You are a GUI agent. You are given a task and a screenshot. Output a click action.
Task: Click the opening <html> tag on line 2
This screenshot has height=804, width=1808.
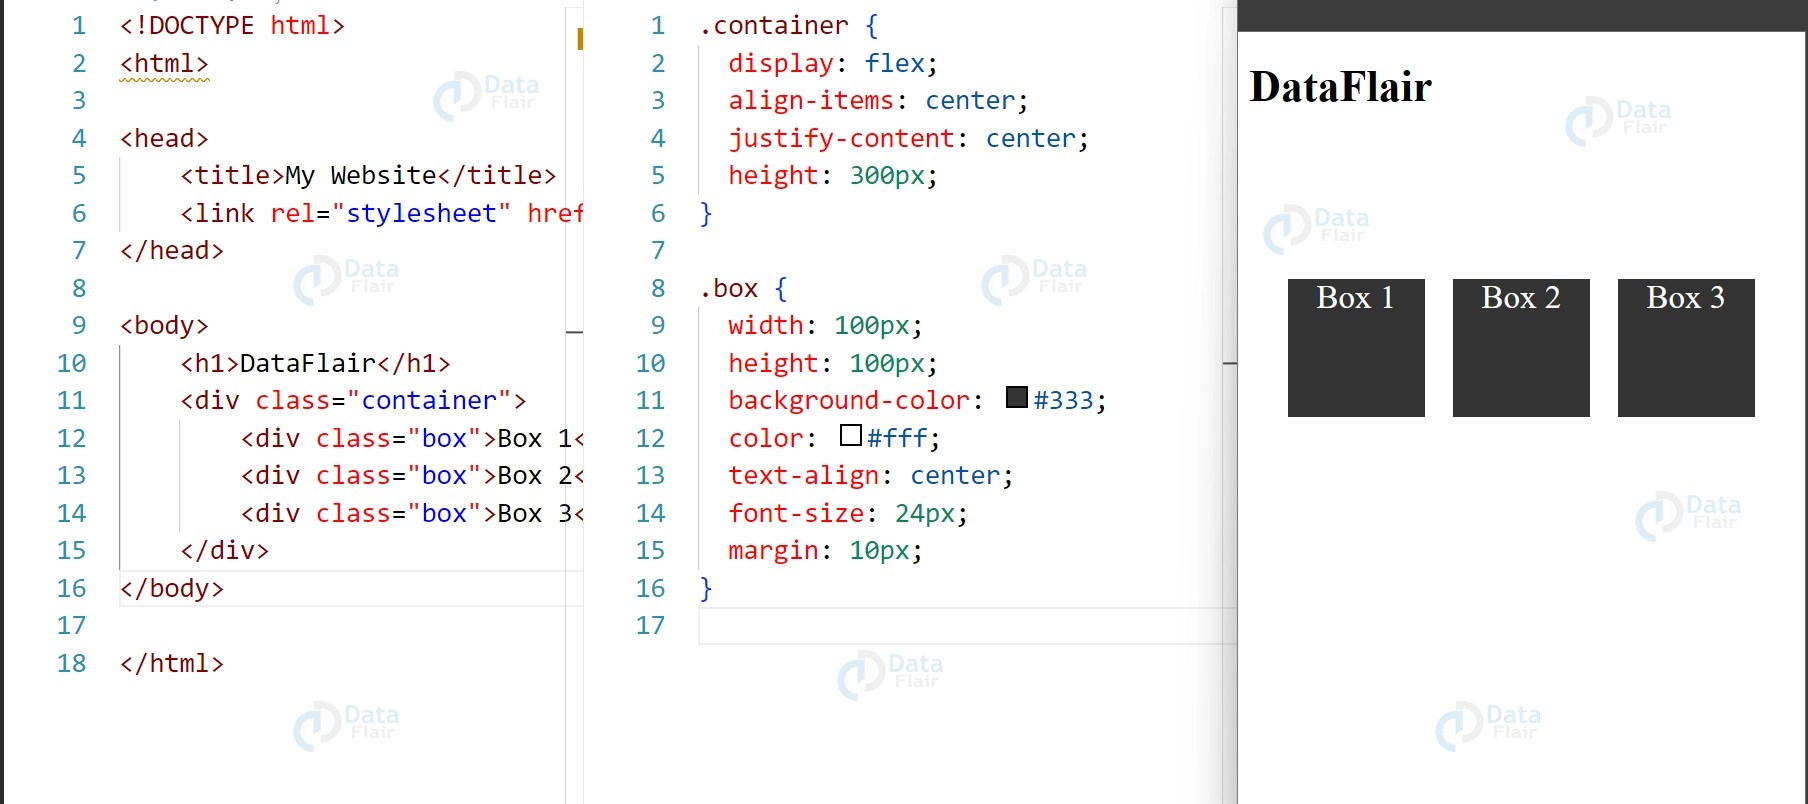tap(164, 63)
